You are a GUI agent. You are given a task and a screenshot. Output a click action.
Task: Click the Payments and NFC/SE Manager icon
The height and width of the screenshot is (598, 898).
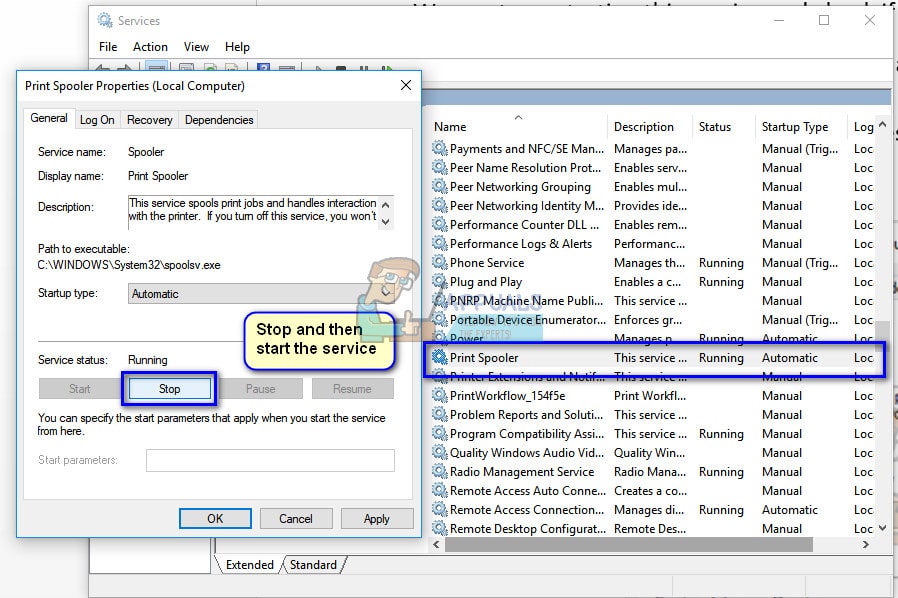coord(439,149)
